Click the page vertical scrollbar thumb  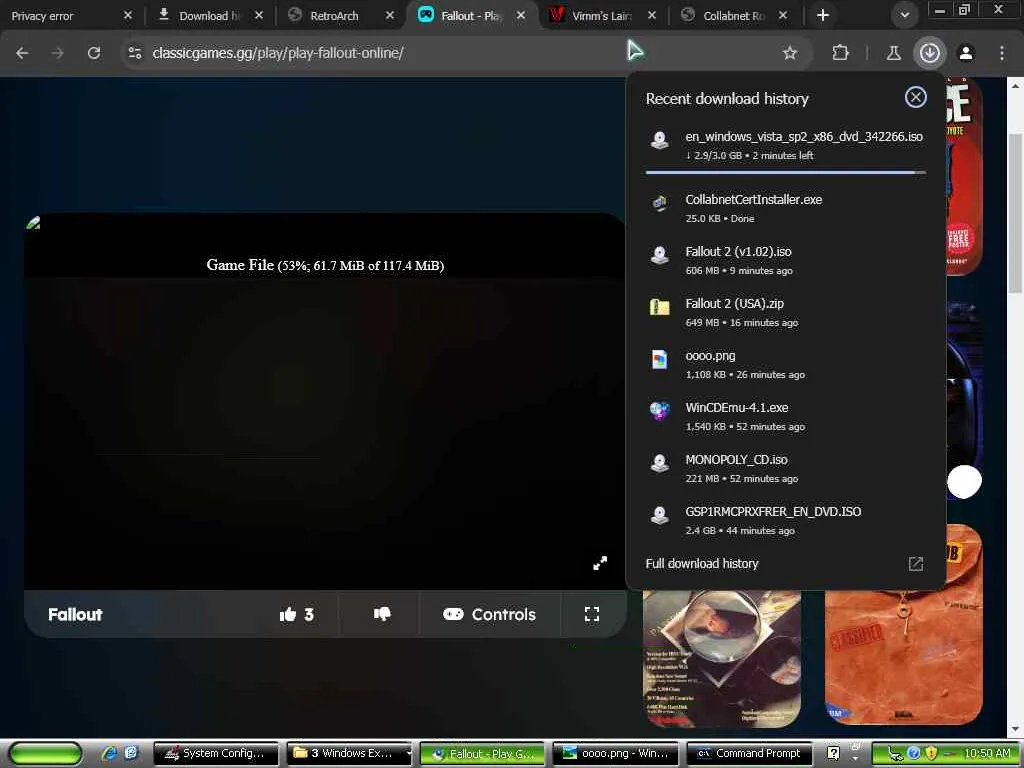[x=1015, y=212]
